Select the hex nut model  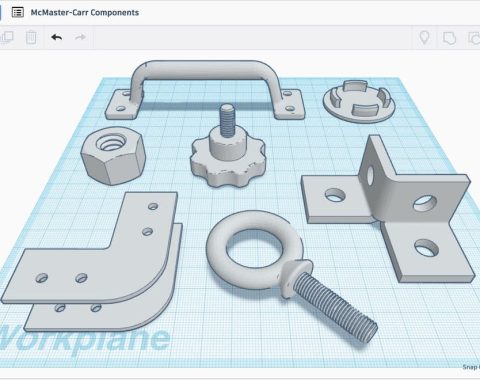point(113,156)
